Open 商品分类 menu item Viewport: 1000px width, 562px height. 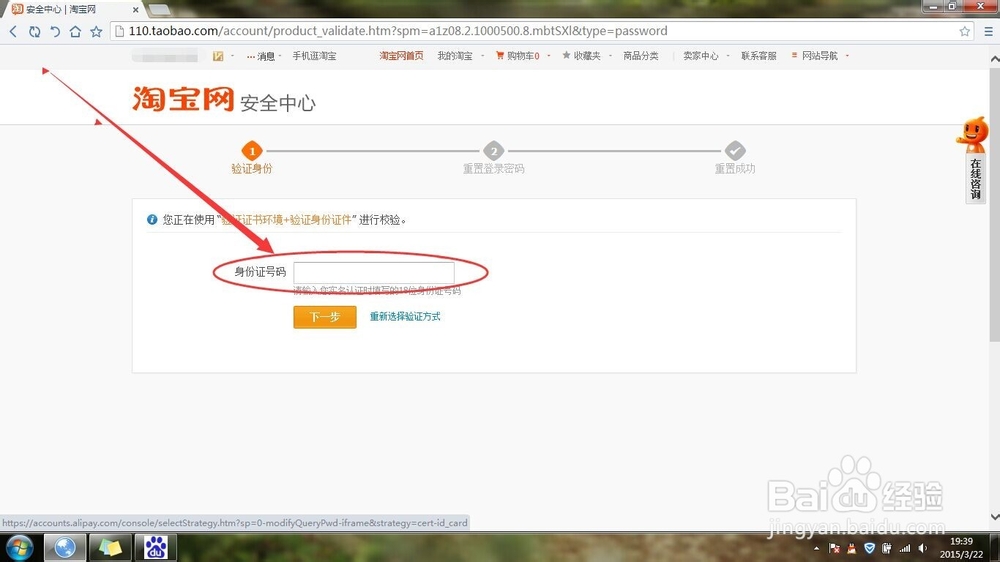pyautogui.click(x=641, y=56)
